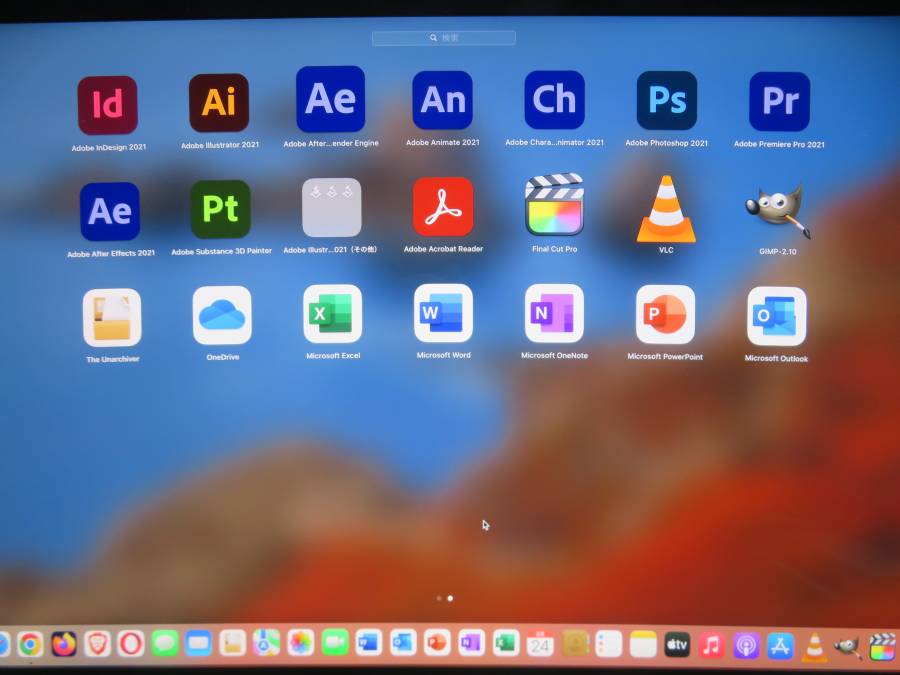Launch Adobe Illustrator 2021

point(219,103)
